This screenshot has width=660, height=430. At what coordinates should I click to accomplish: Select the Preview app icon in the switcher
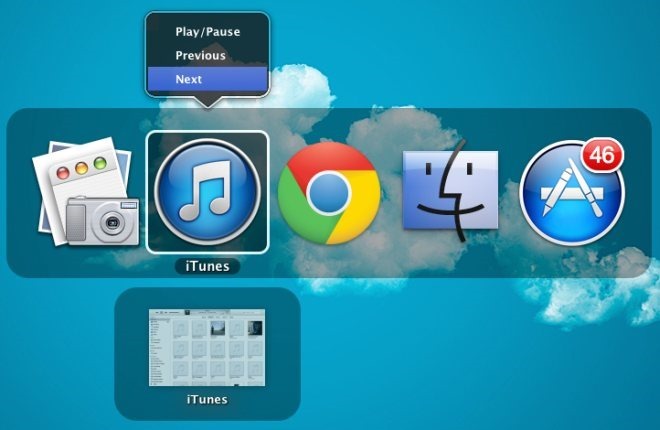point(86,192)
